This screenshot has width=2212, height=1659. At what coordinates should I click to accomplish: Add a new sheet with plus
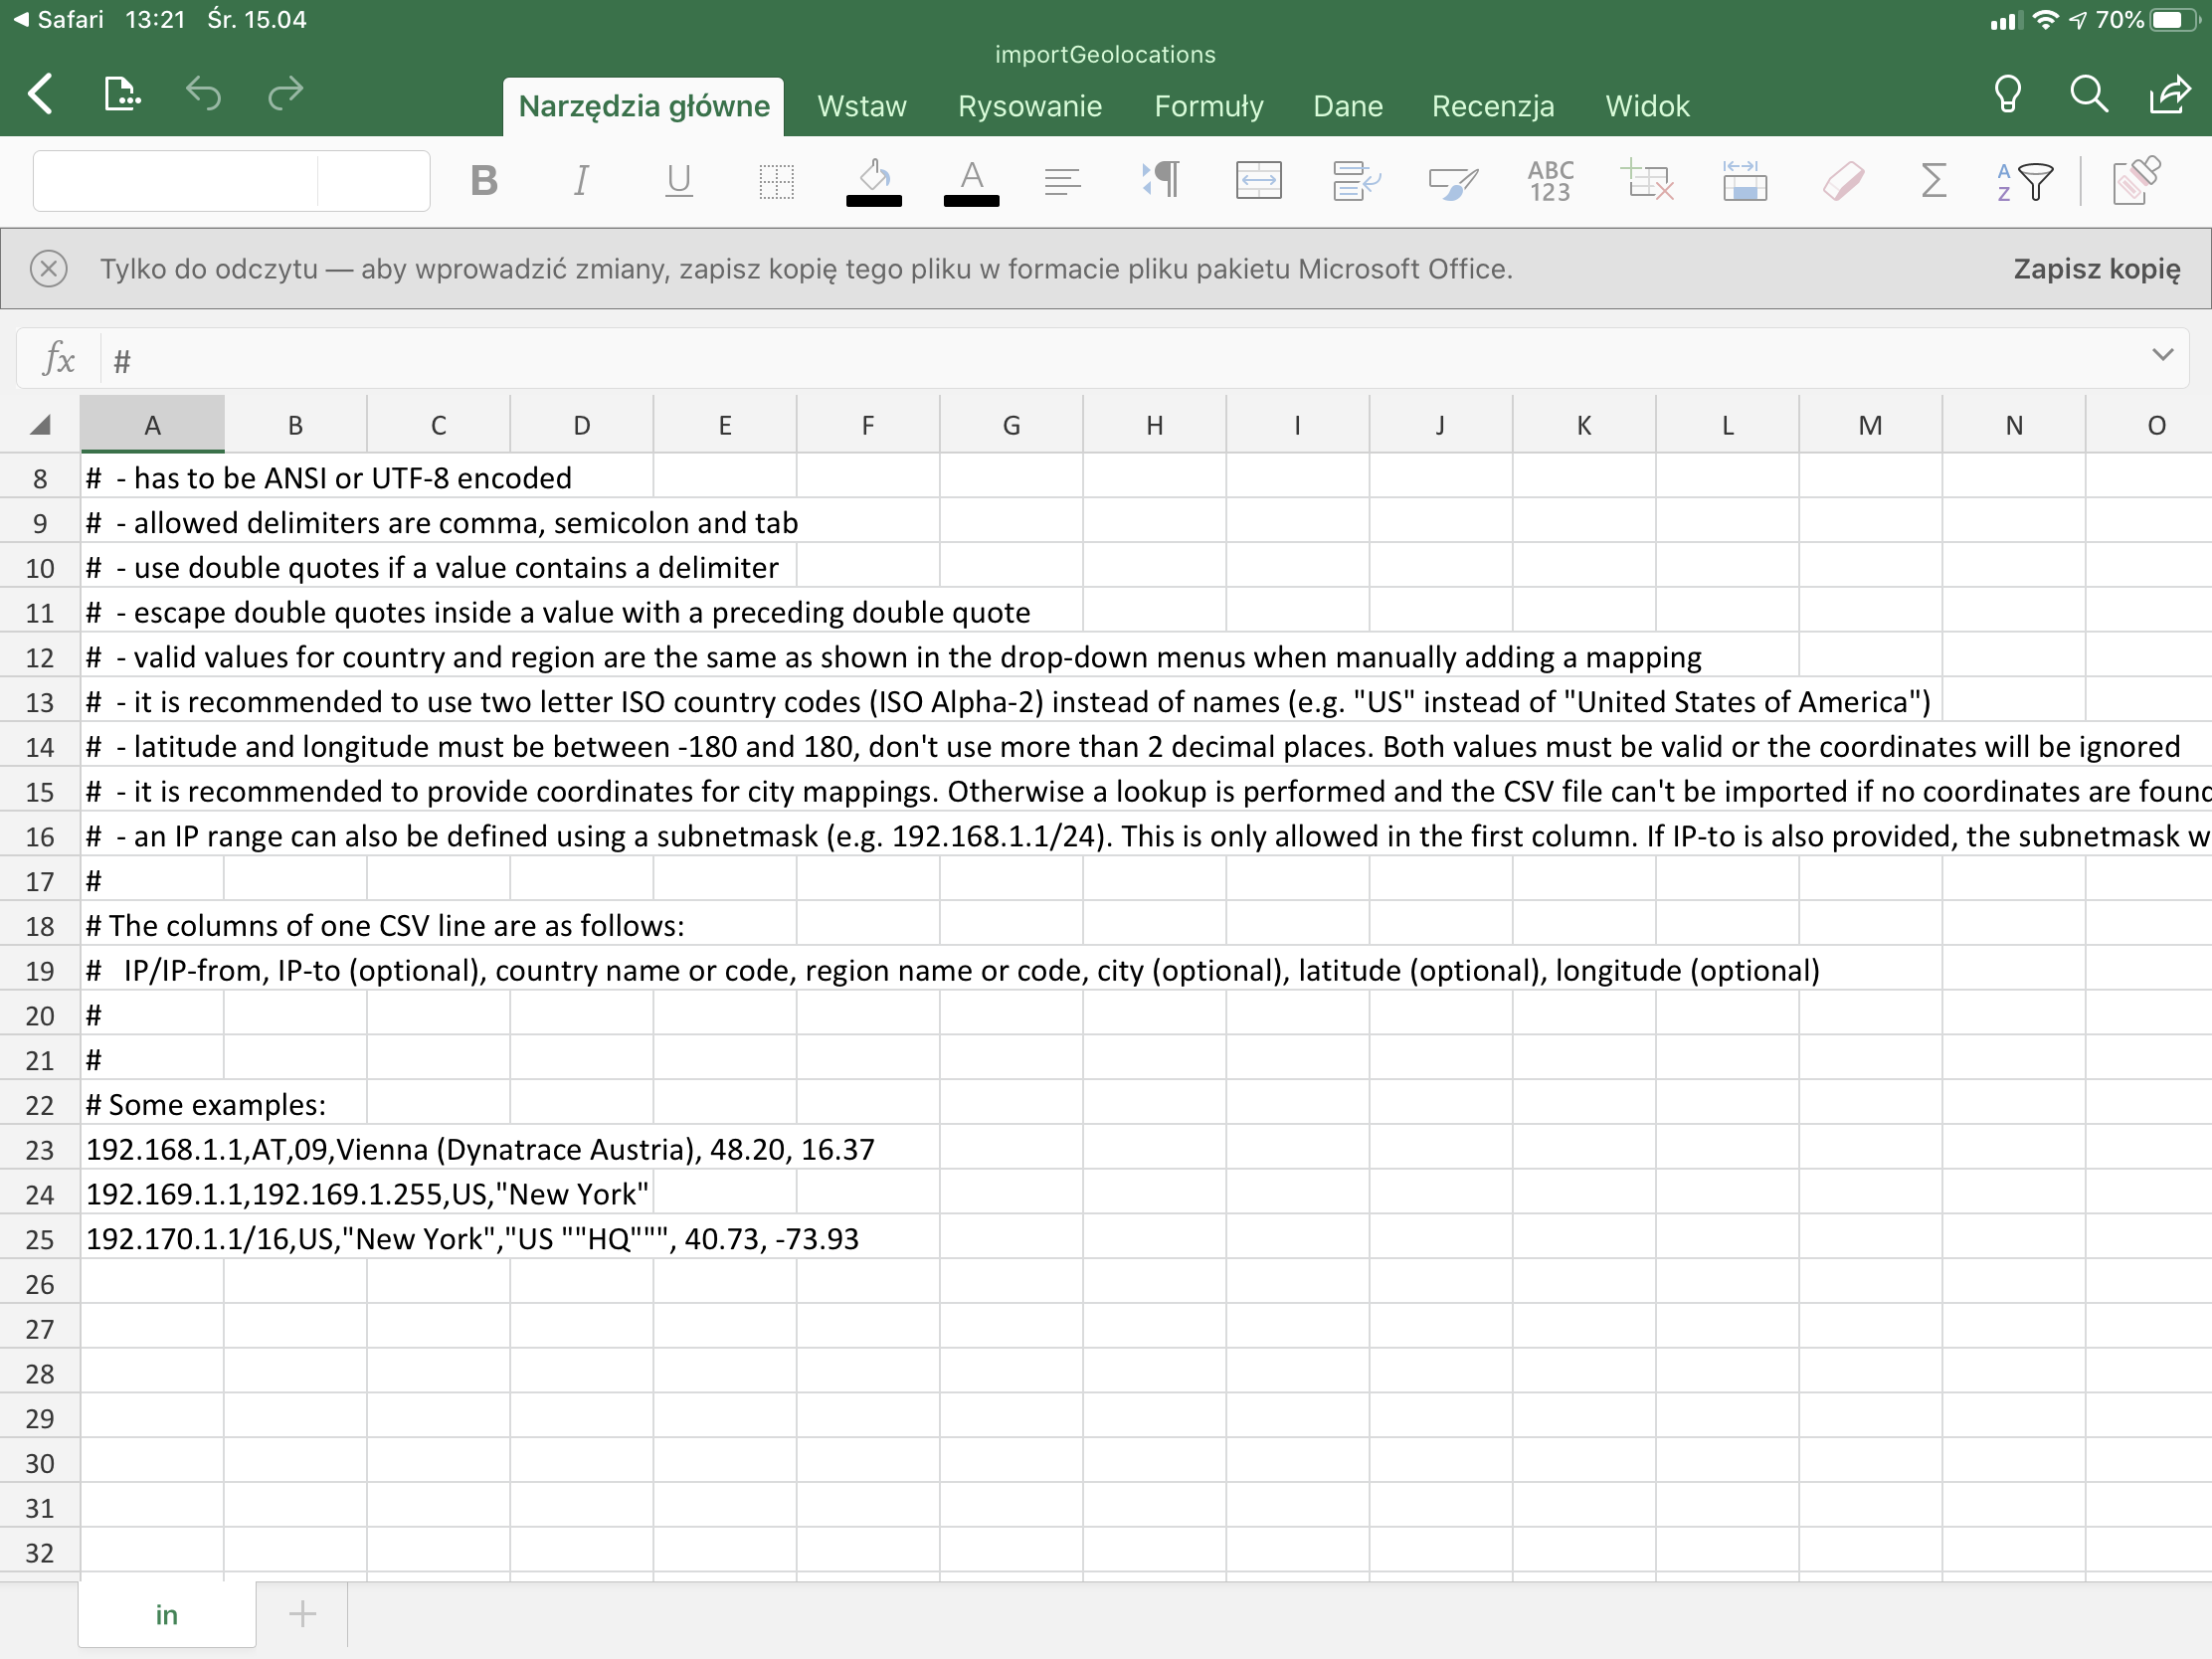point(302,1613)
